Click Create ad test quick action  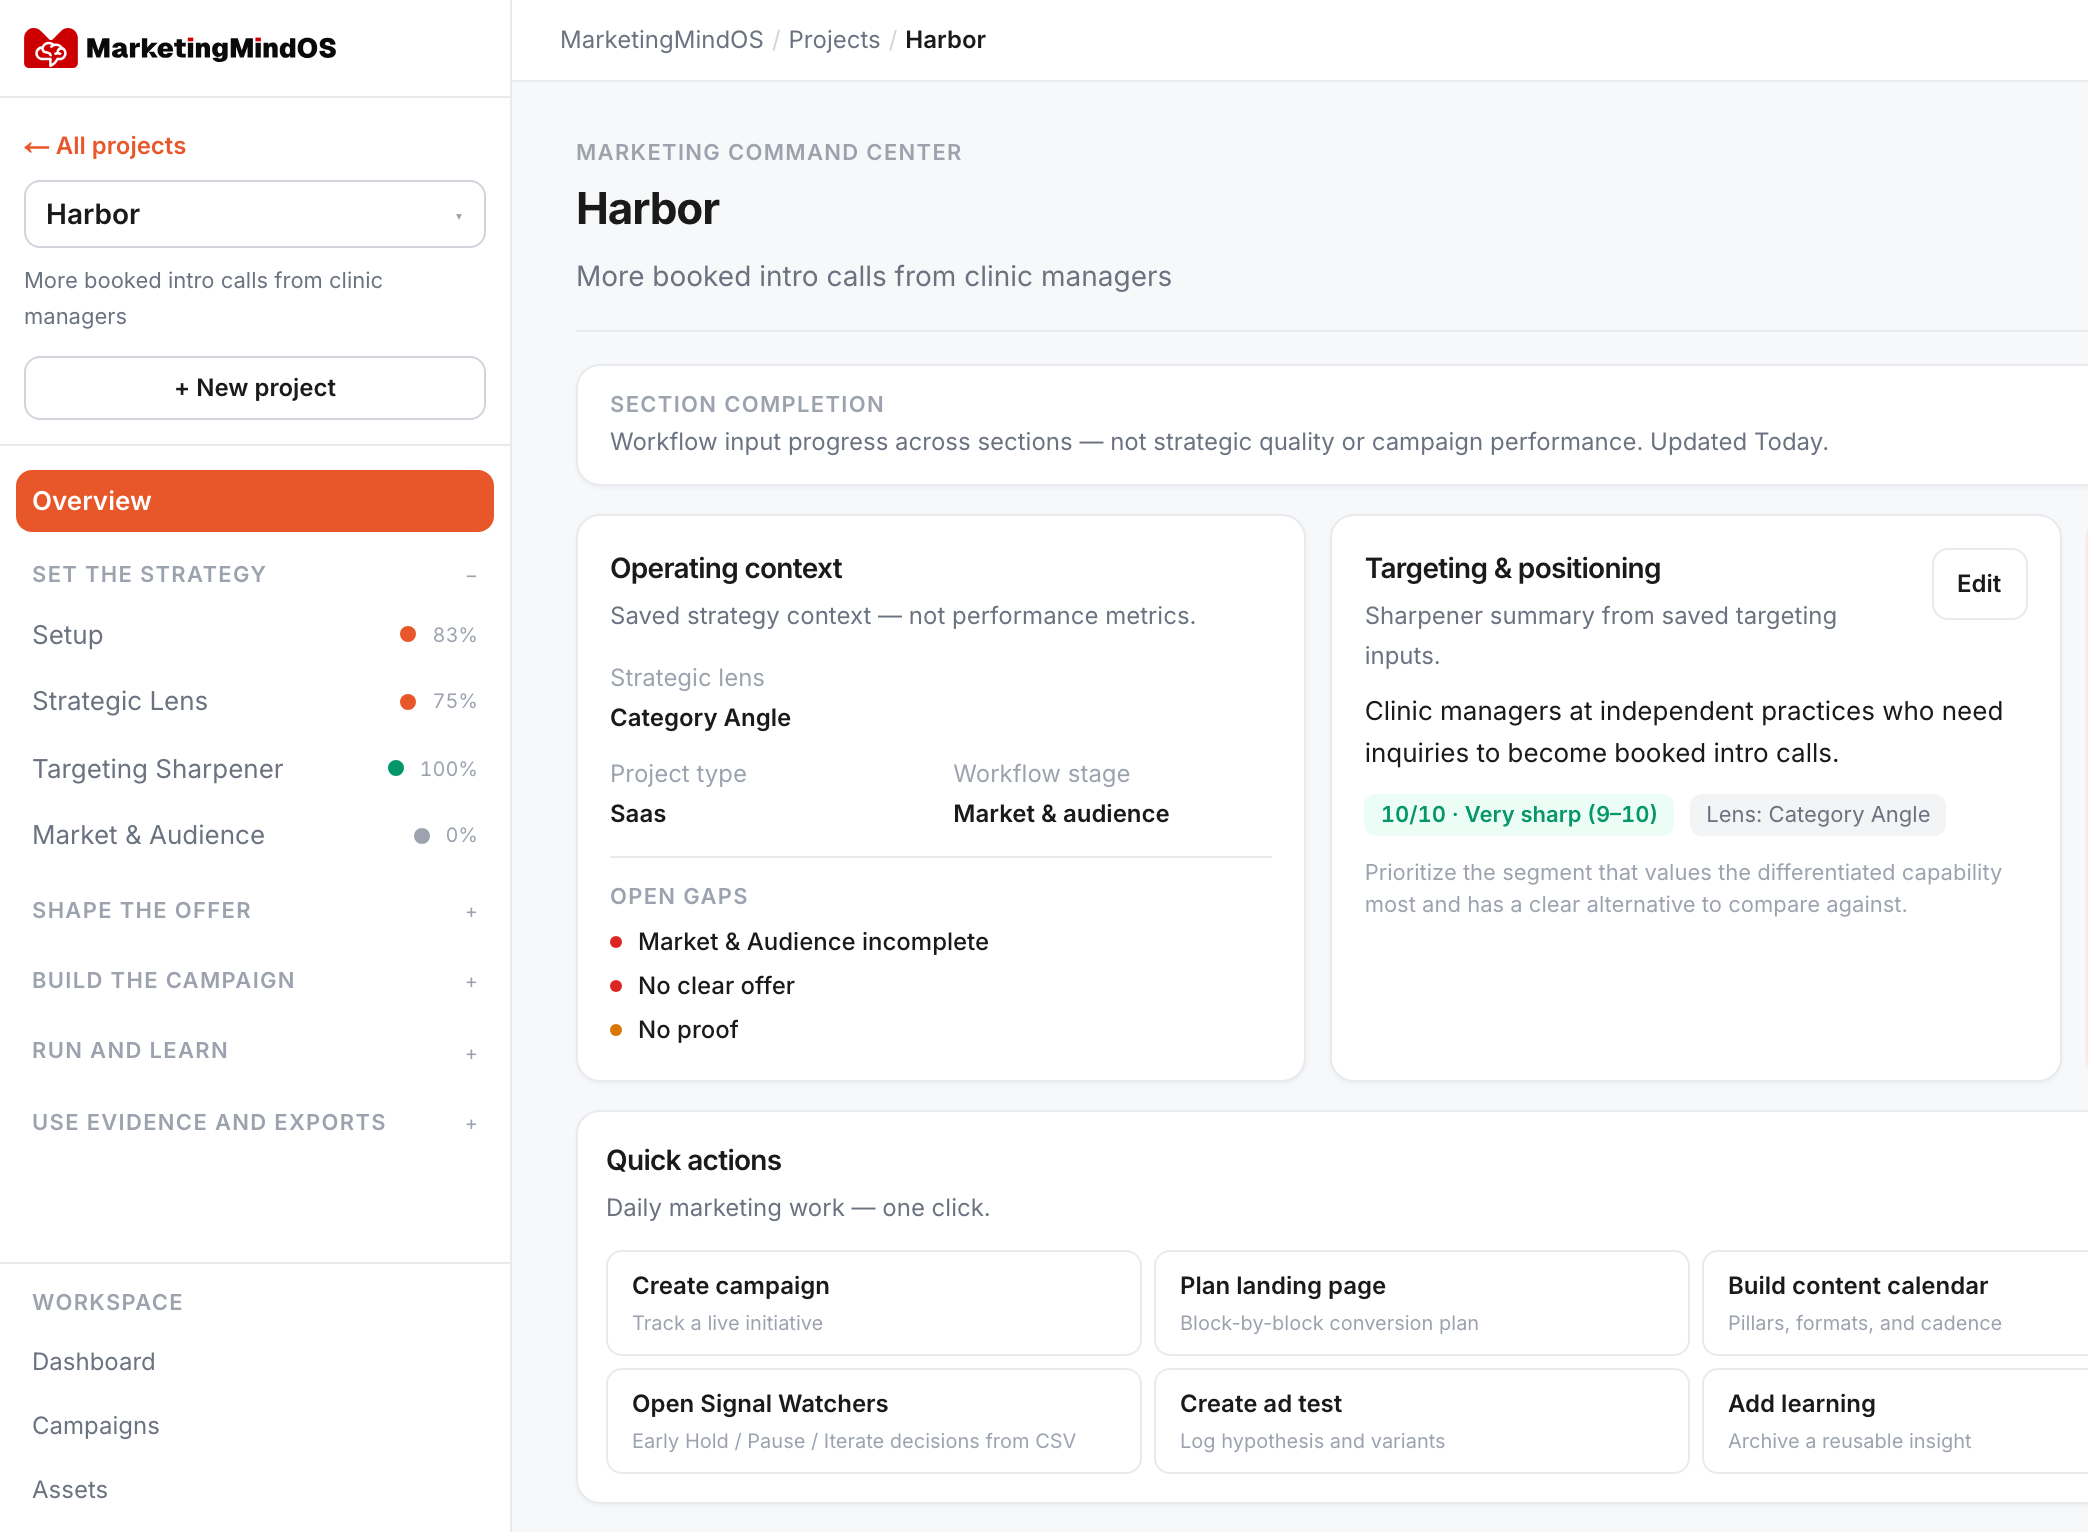(x=1421, y=1421)
